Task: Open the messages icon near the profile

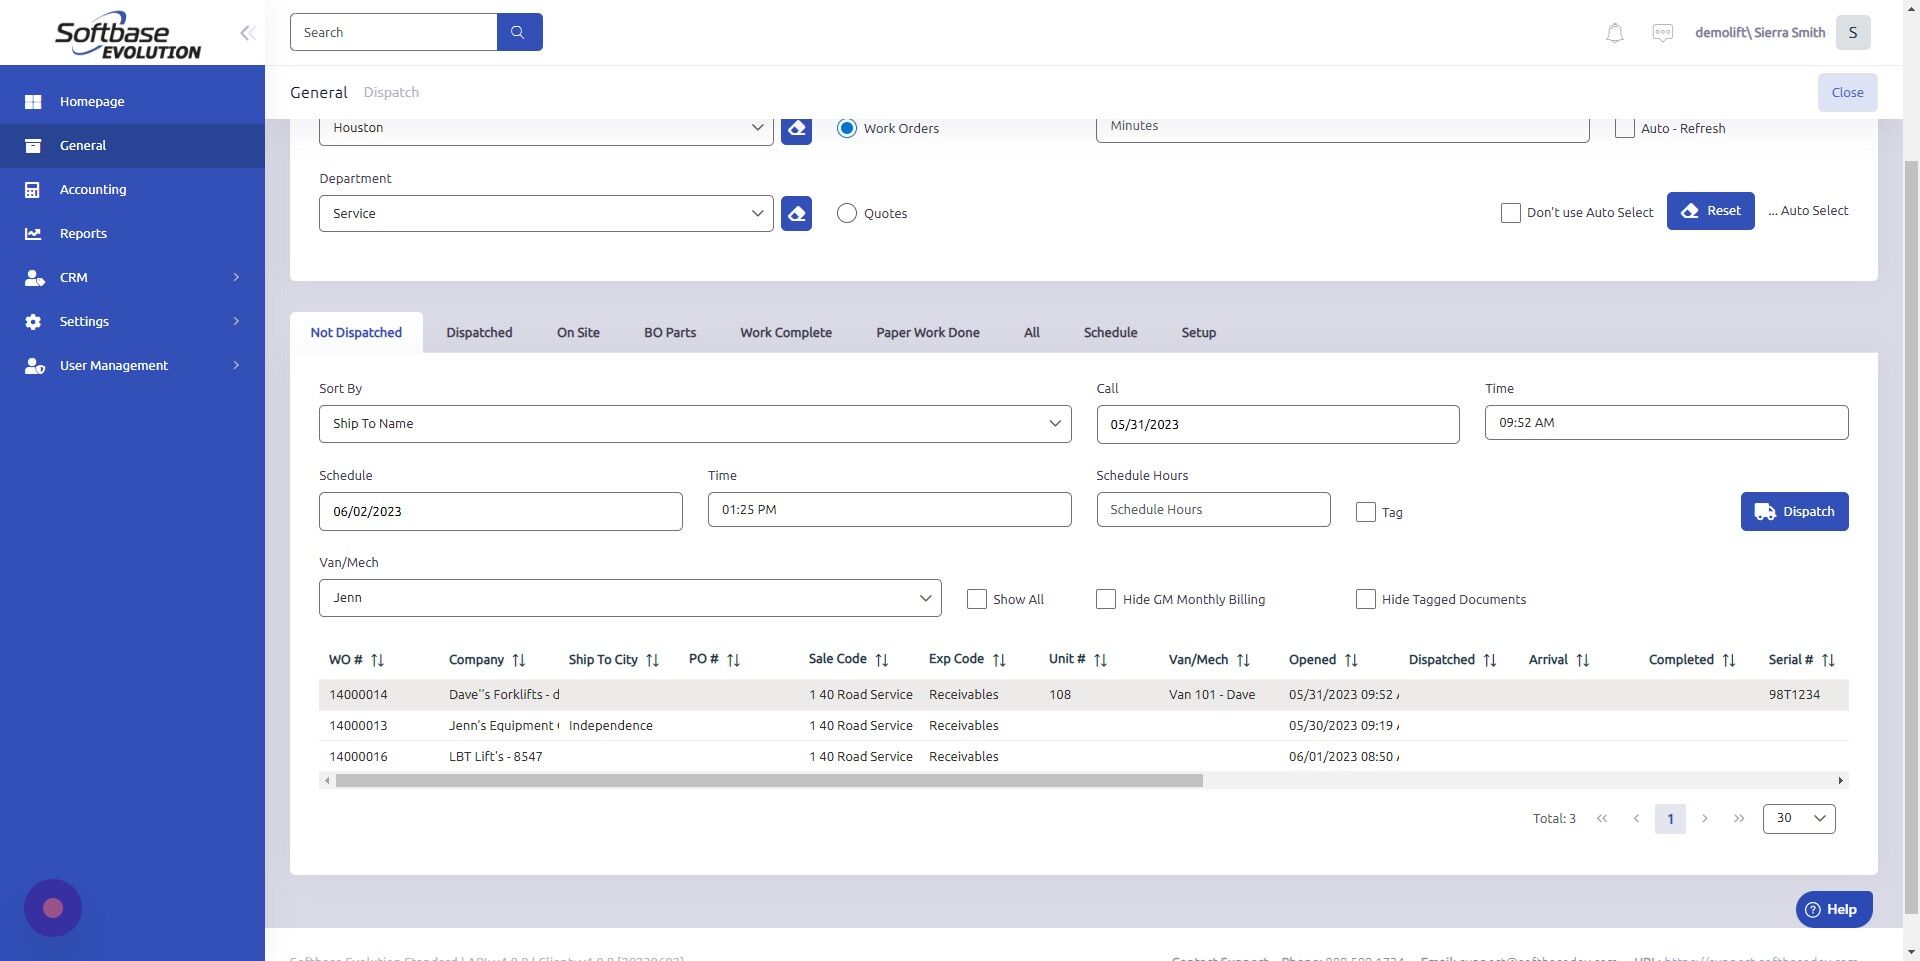Action: point(1662,32)
